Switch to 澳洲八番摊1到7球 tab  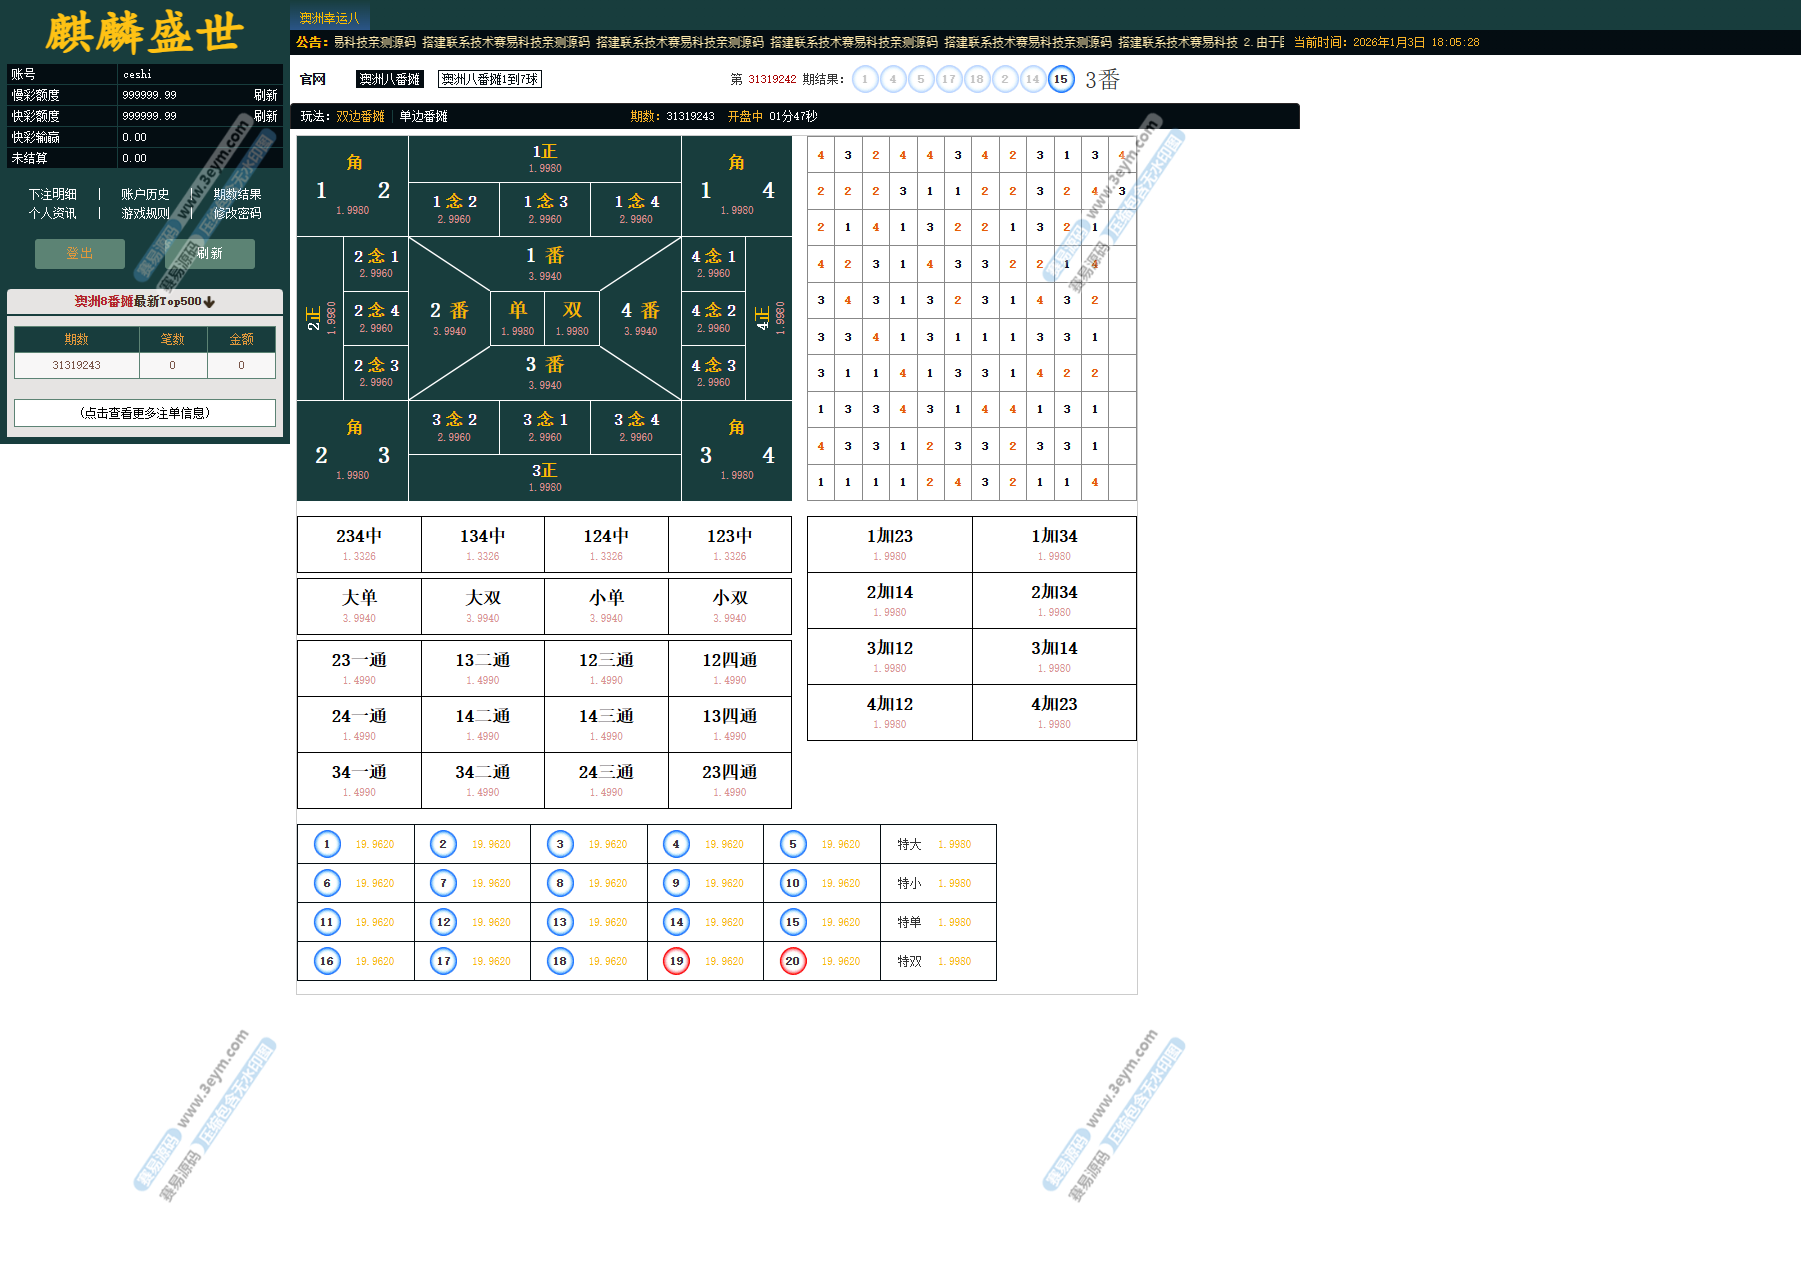point(490,79)
